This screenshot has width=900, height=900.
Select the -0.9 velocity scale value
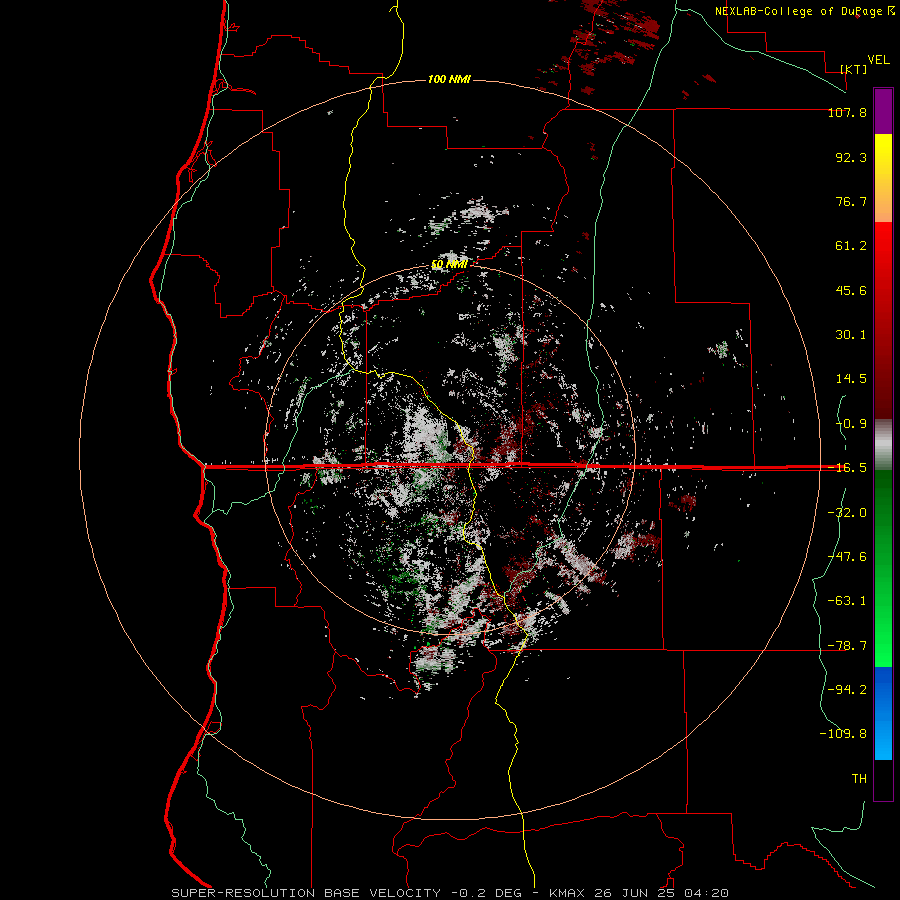coord(851,424)
